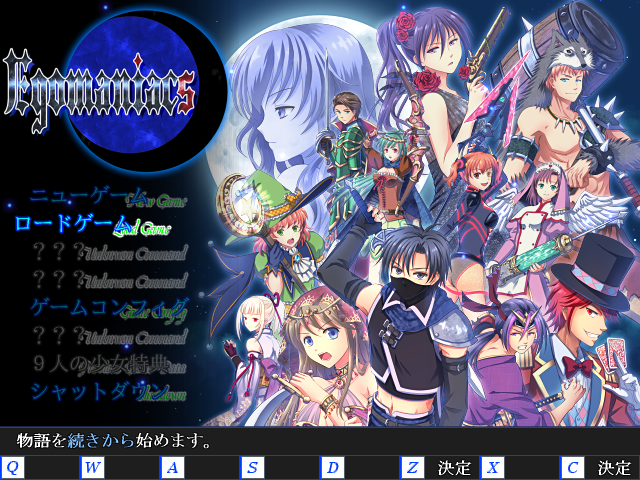Click help text 物語を続きから始めます。
The height and width of the screenshot is (480, 640).
(x=113, y=441)
